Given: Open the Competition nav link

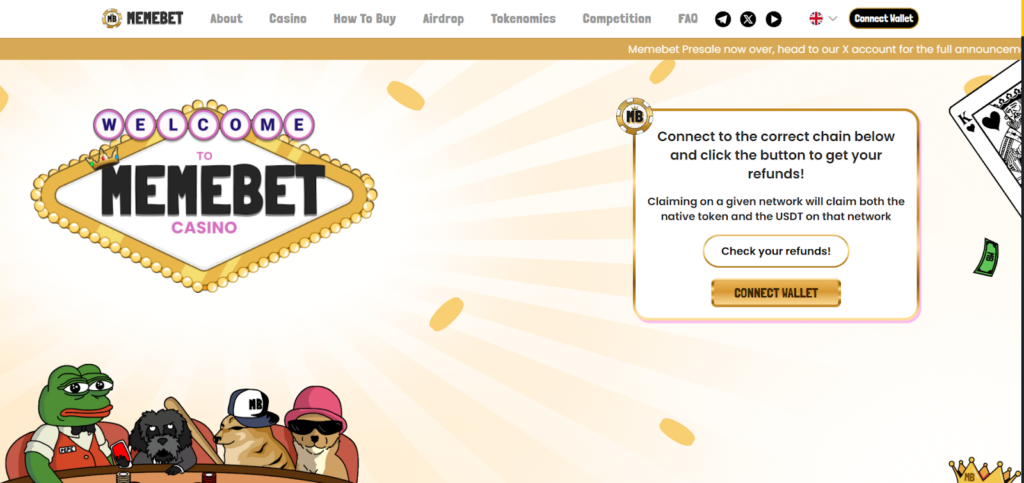Looking at the screenshot, I should pyautogui.click(x=617, y=19).
